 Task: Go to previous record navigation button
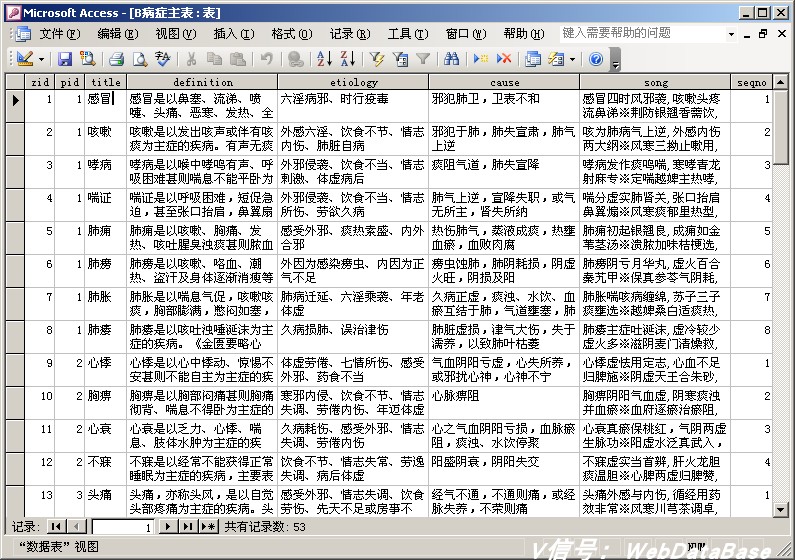pos(77,527)
